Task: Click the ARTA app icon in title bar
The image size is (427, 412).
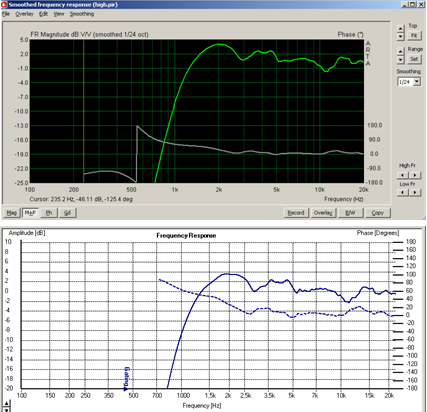Action: pos(4,5)
